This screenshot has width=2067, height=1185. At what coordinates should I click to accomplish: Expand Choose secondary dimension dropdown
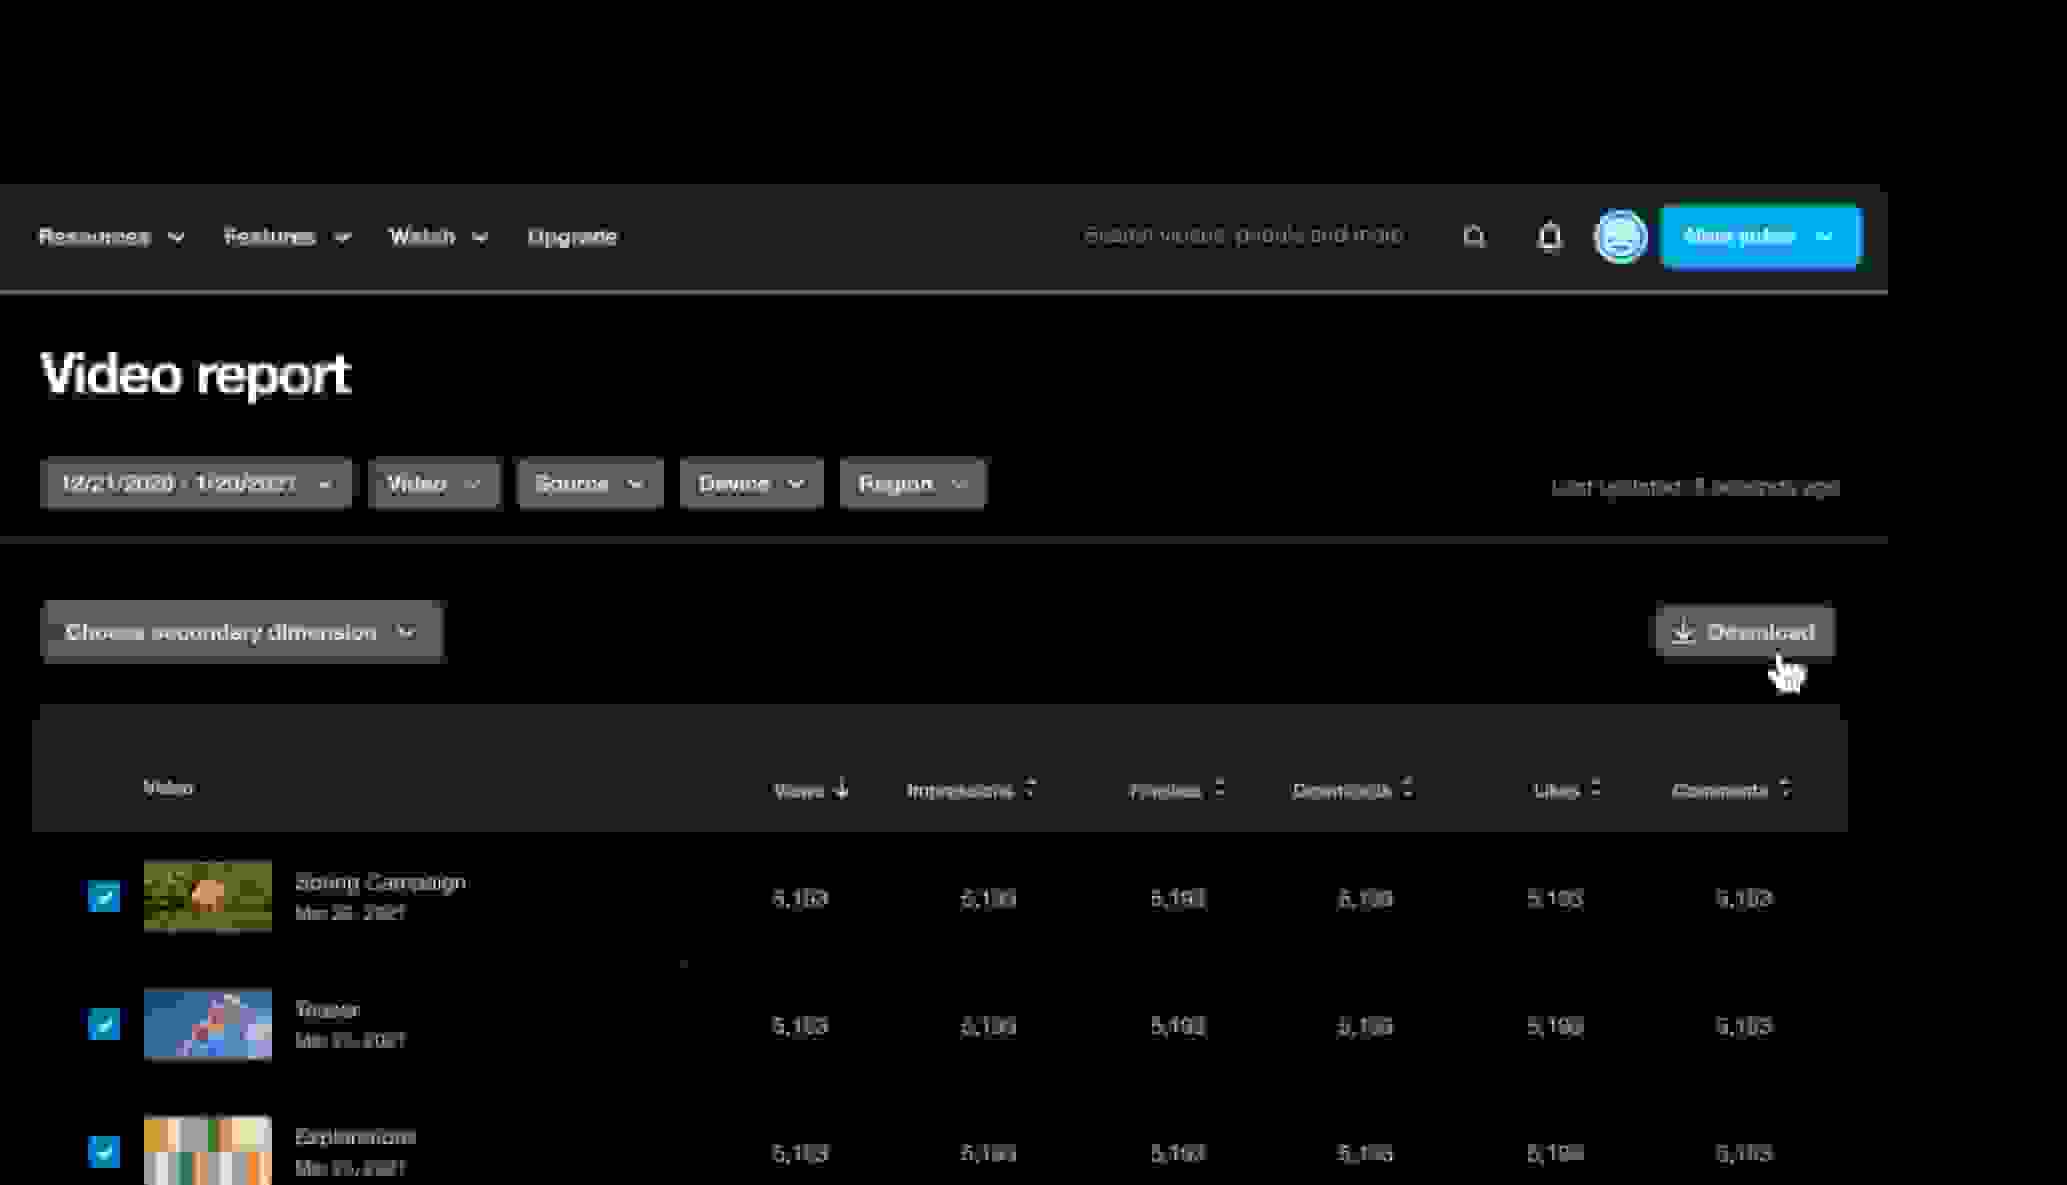pos(241,632)
